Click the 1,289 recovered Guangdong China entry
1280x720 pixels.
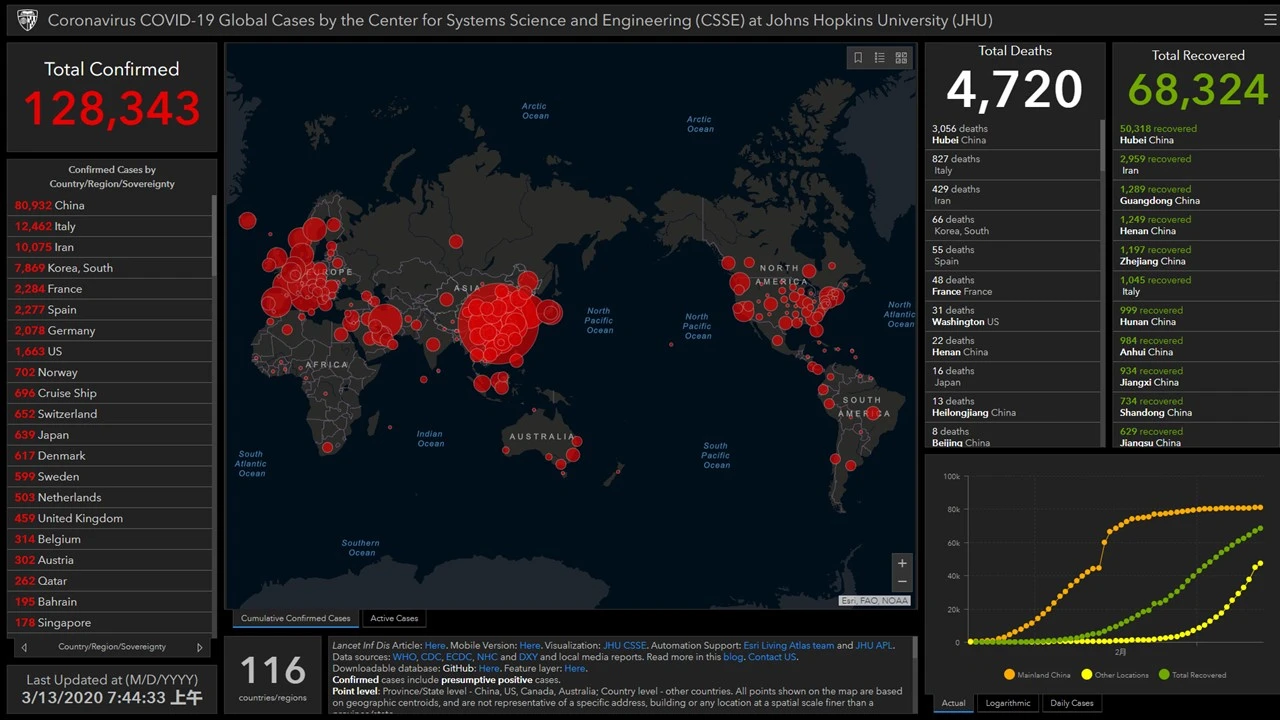1197,195
